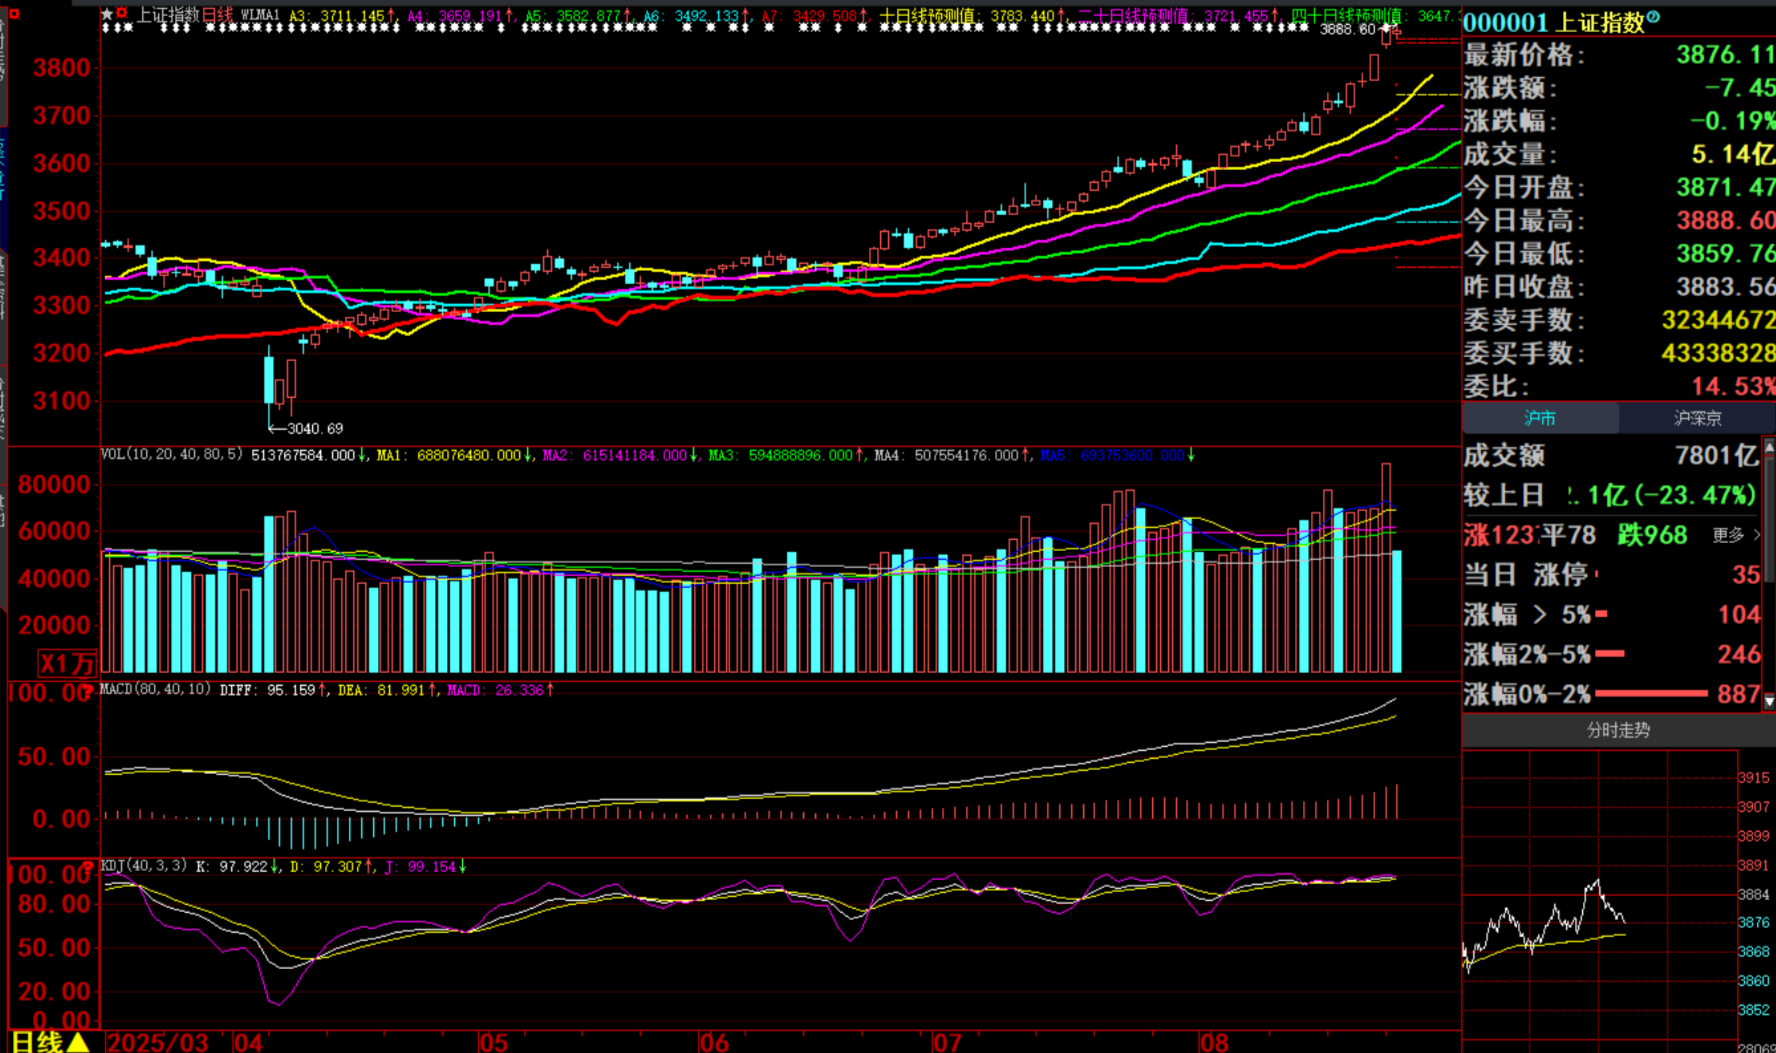
Task: Click the 涨幅2%-5% row count 246
Action: click(1739, 654)
